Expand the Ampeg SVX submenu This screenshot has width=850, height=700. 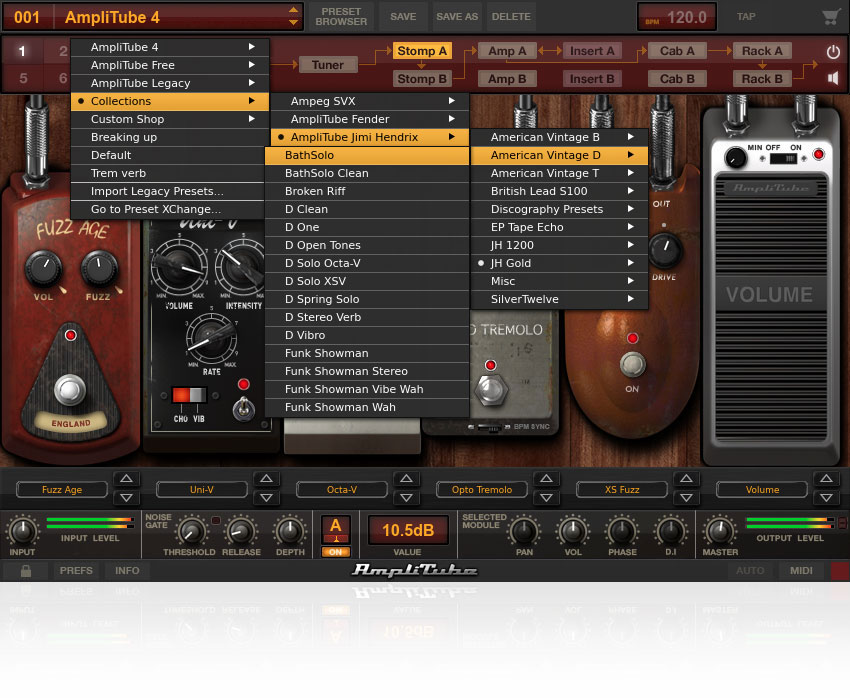point(370,101)
